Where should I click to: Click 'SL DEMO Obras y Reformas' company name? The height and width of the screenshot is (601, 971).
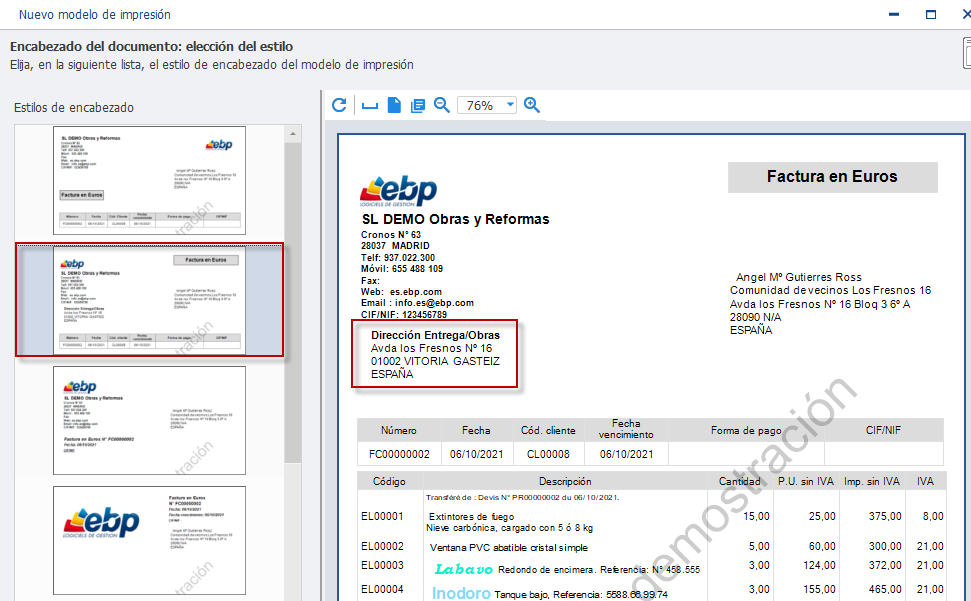coord(455,219)
